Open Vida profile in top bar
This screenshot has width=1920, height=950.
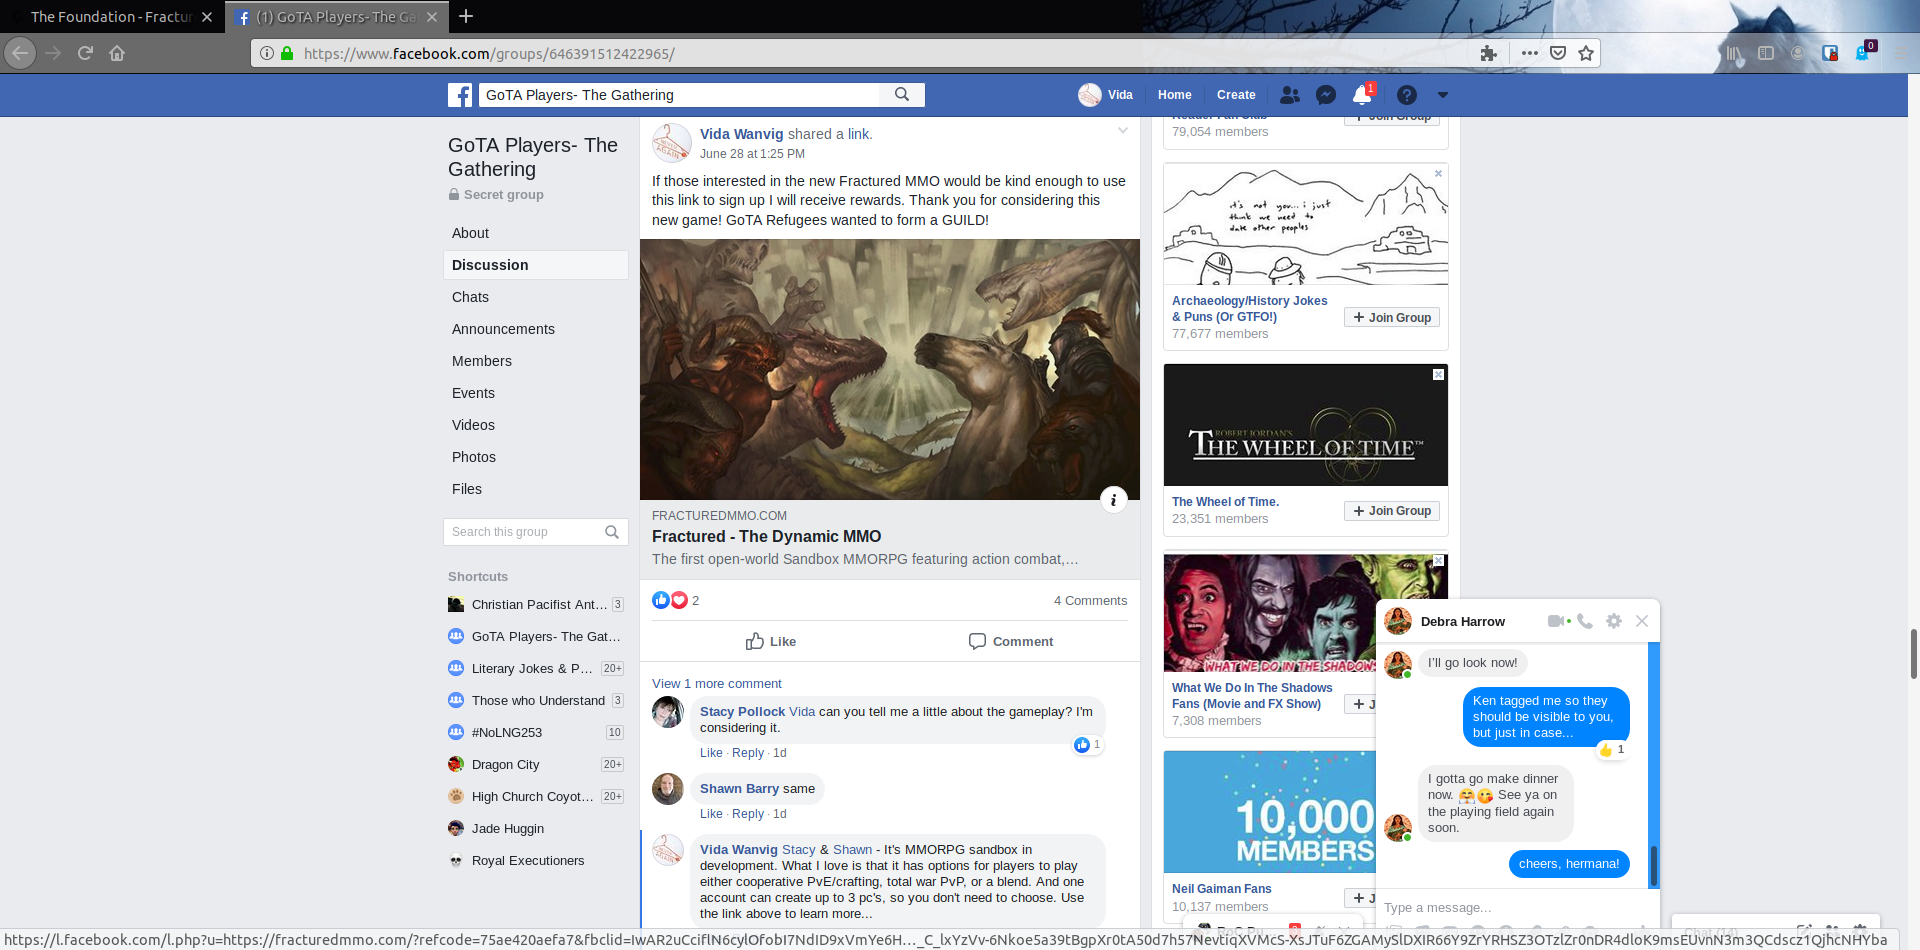click(1106, 95)
